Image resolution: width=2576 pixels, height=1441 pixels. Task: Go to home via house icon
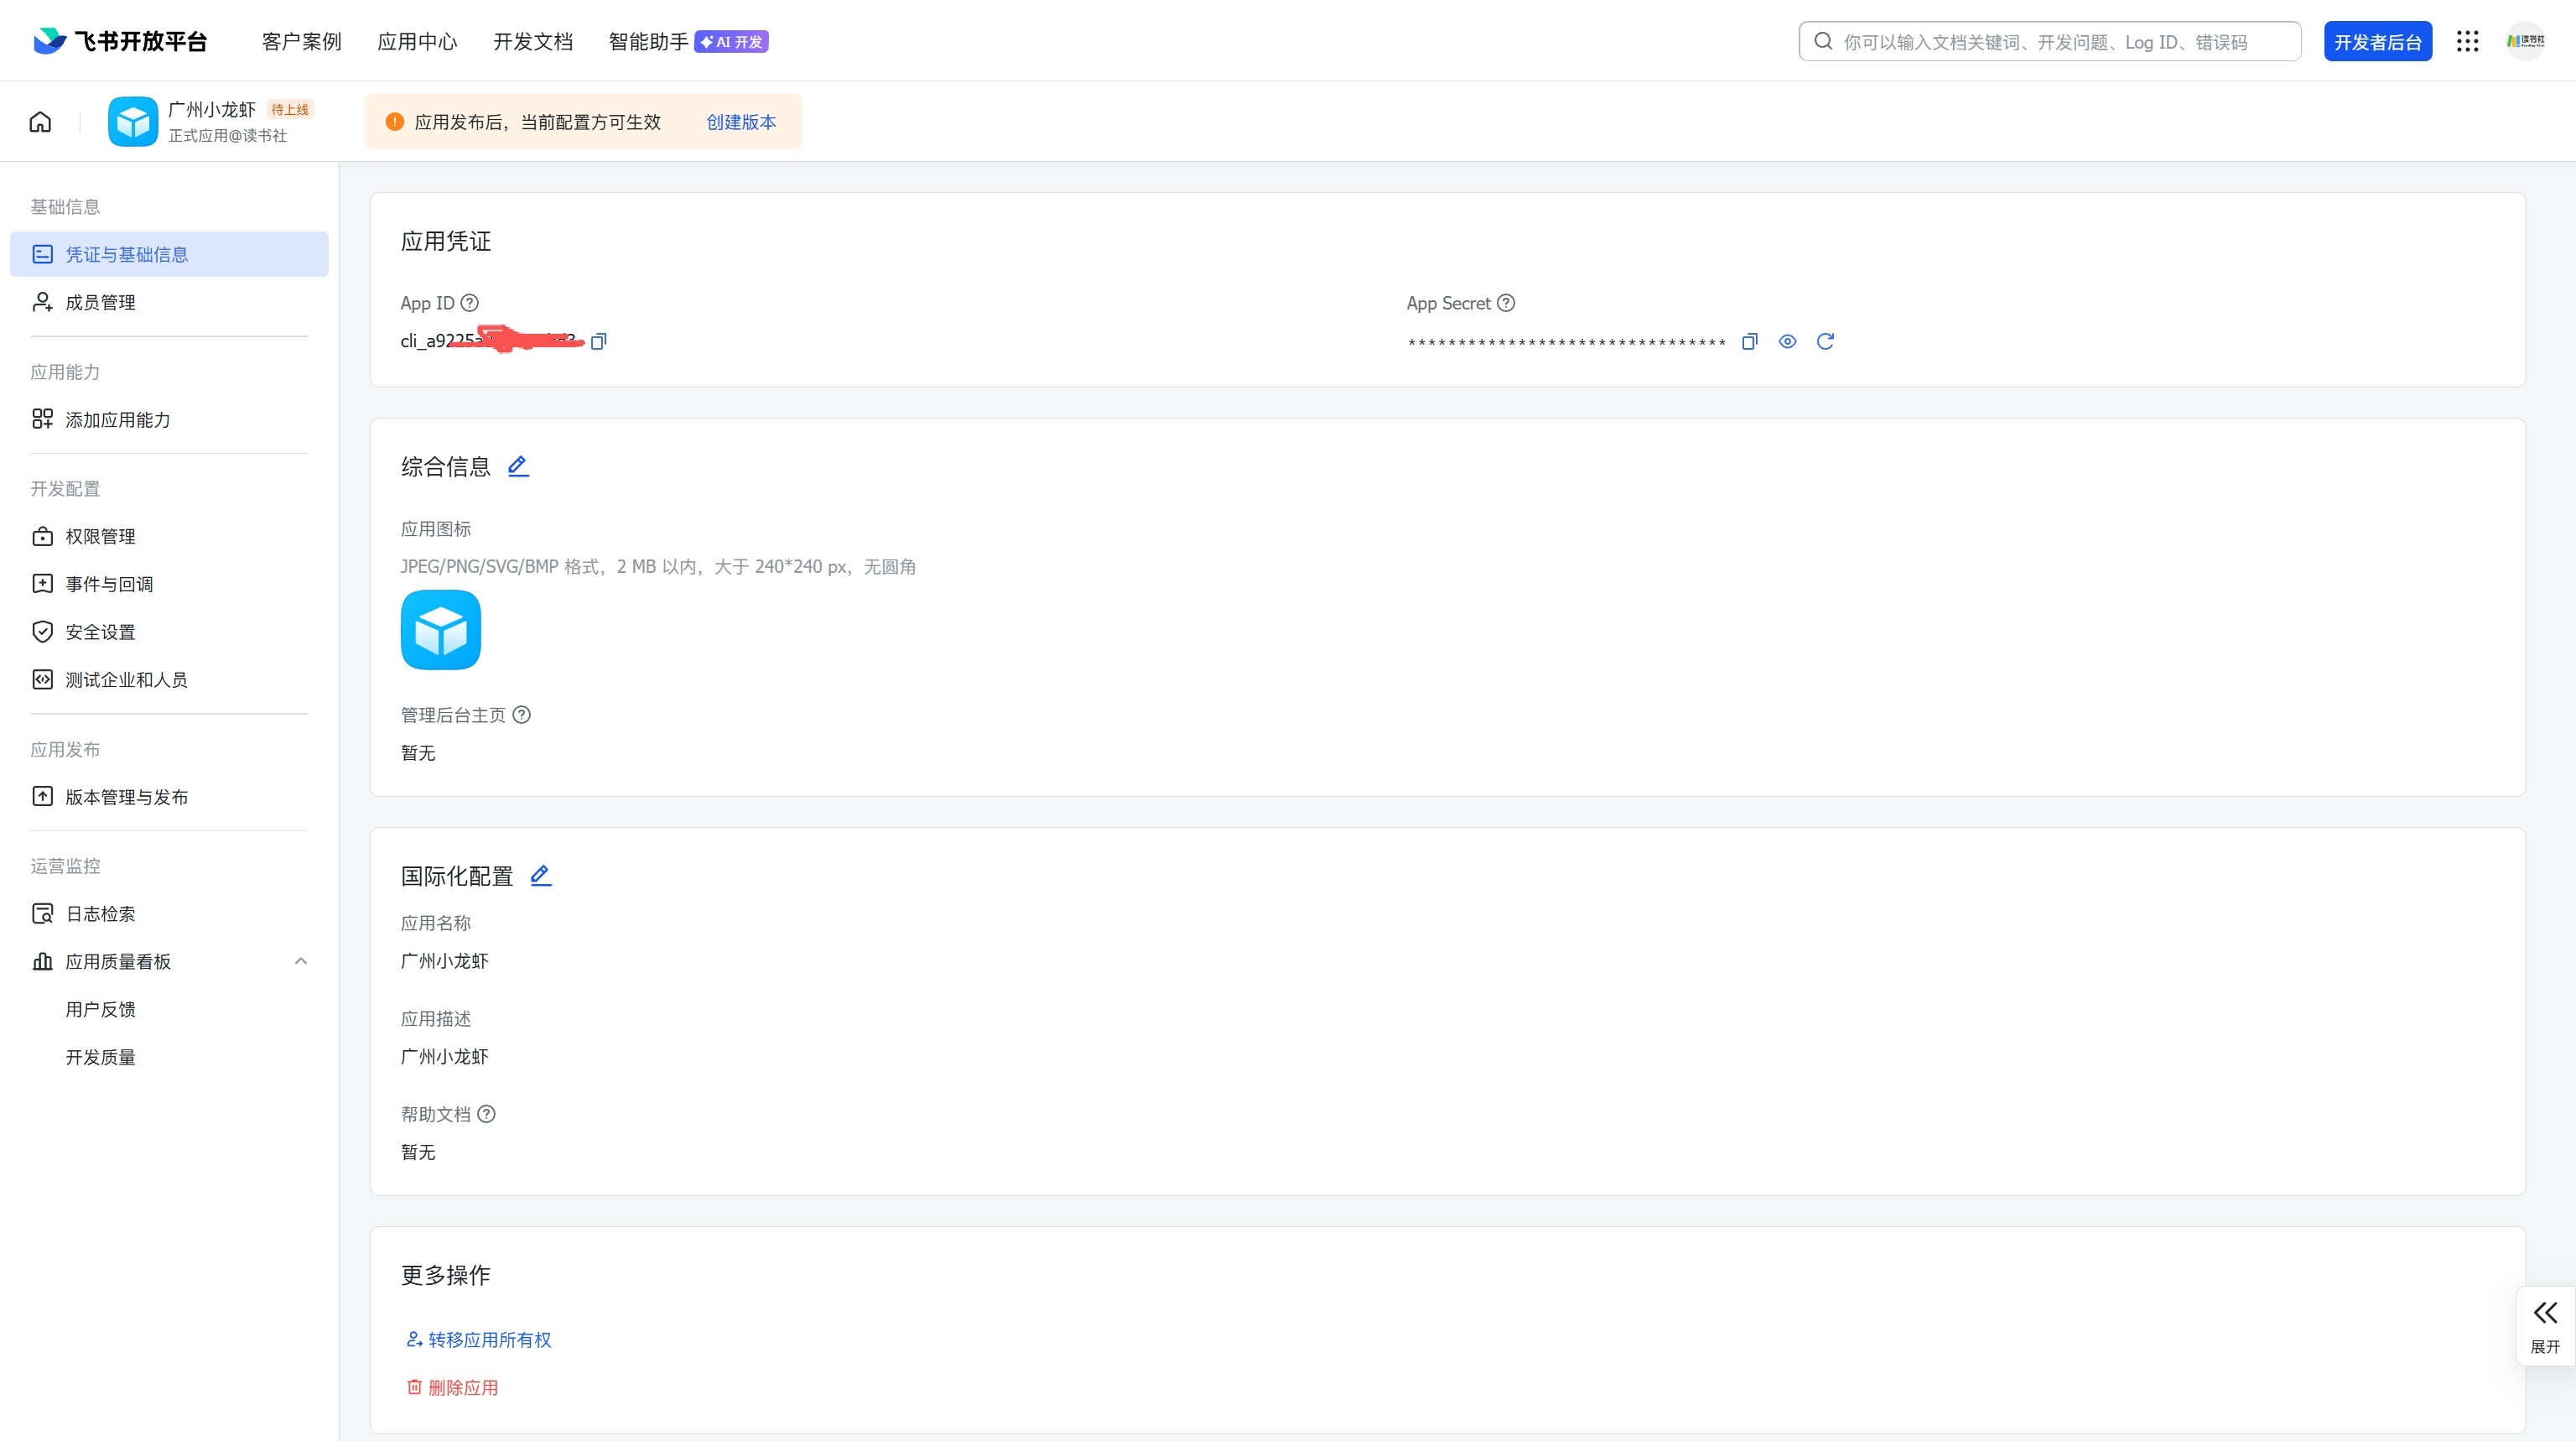click(40, 122)
